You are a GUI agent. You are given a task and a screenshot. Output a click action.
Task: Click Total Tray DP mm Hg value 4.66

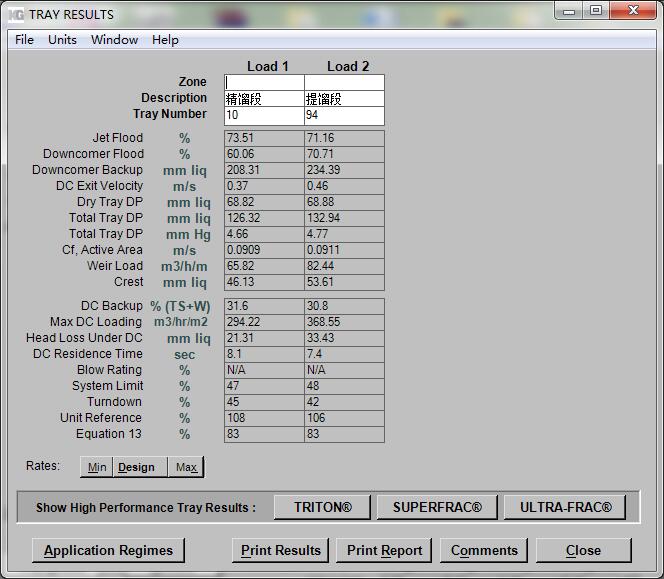264,235
